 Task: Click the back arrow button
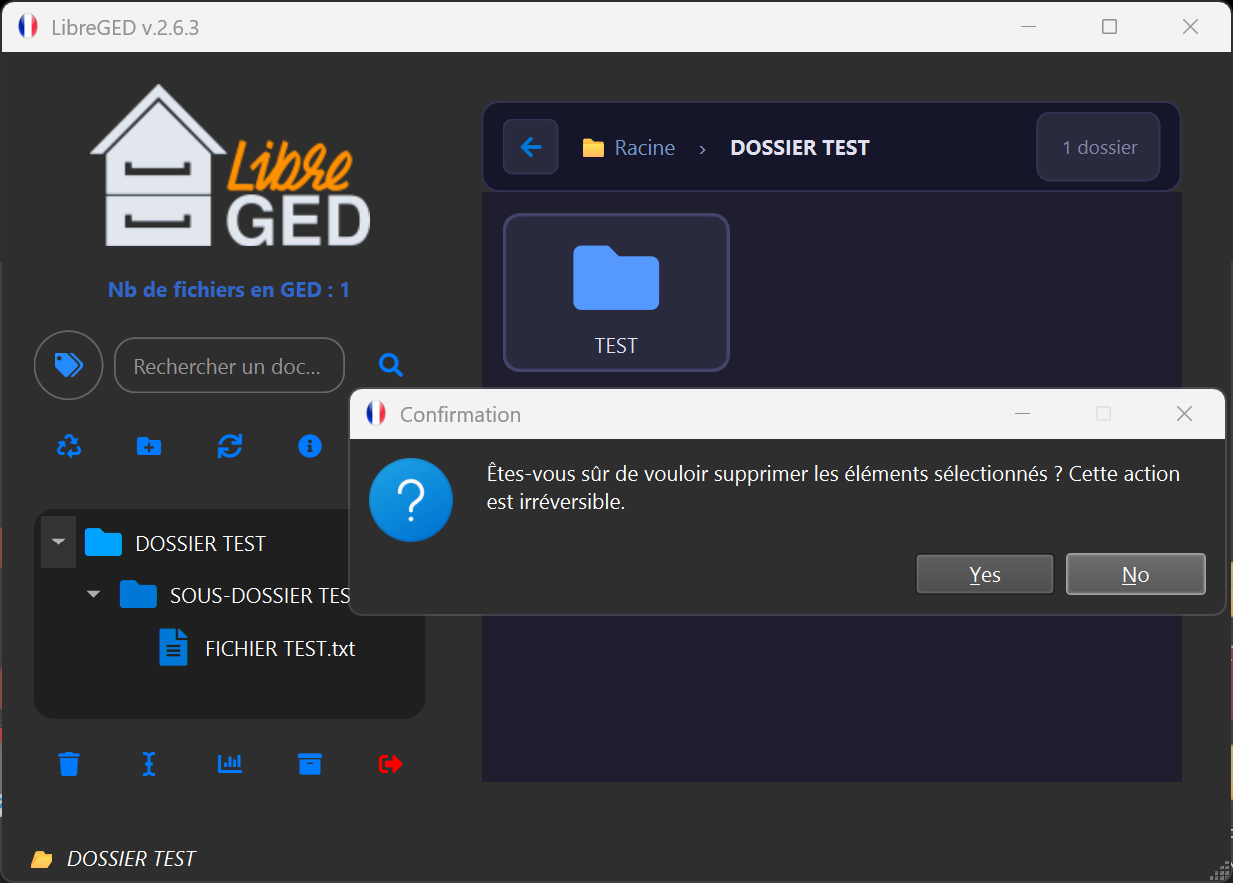[531, 148]
